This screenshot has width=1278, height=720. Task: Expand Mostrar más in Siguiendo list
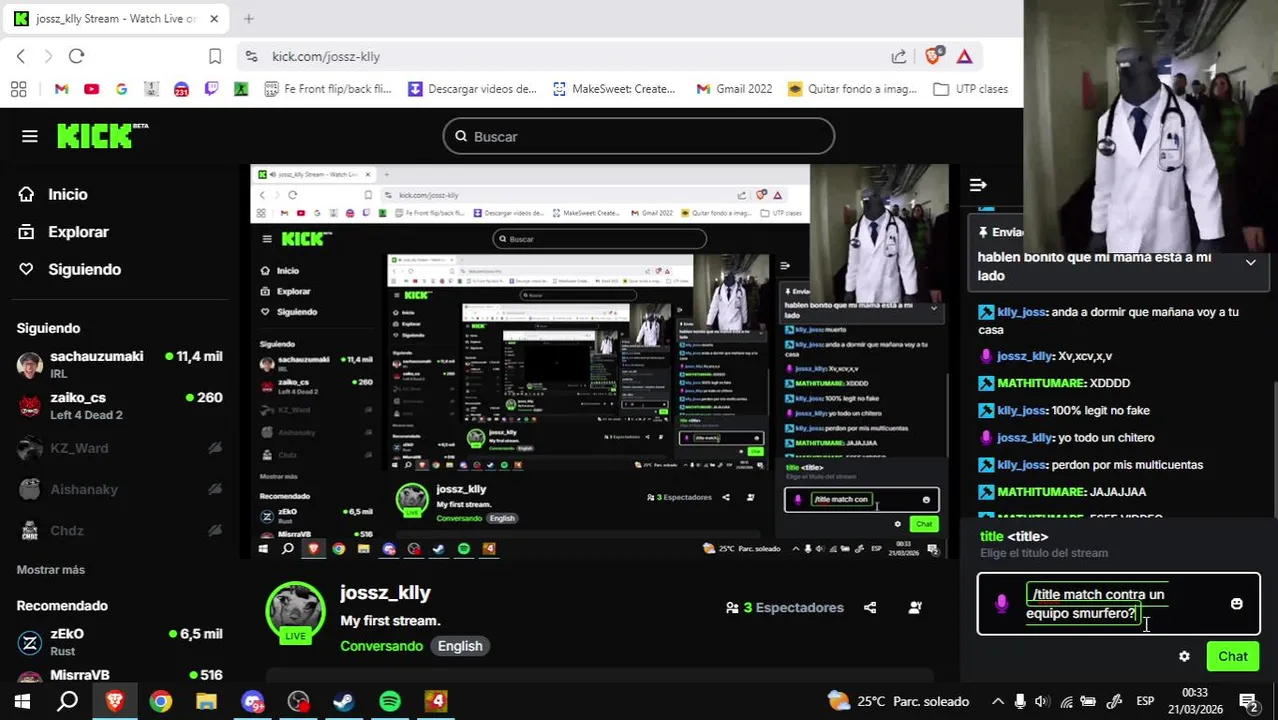pyautogui.click(x=51, y=569)
